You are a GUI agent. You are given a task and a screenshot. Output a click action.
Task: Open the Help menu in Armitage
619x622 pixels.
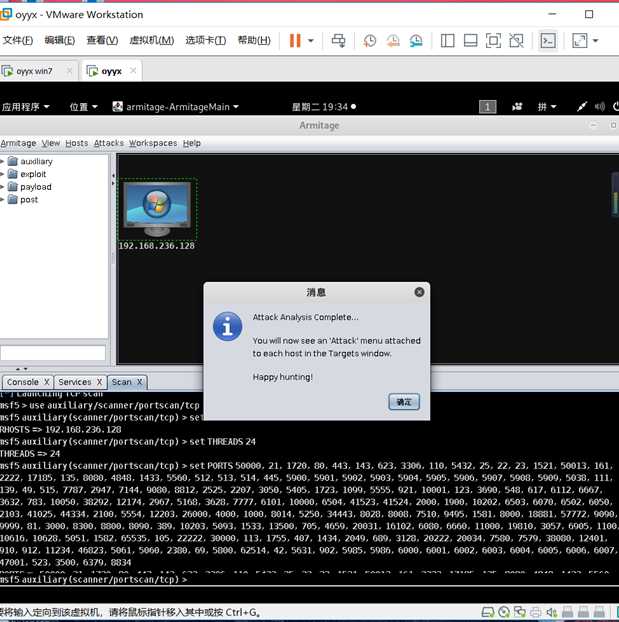coord(192,143)
